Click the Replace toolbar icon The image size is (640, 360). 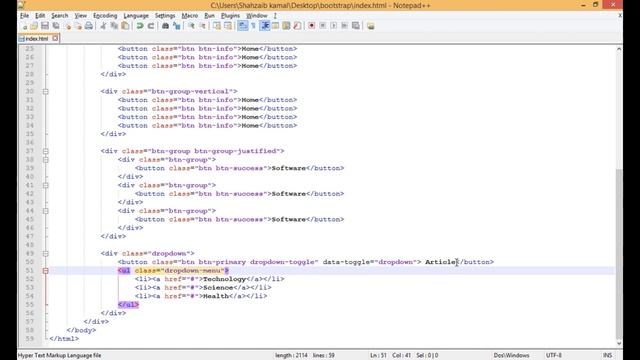coord(176,26)
